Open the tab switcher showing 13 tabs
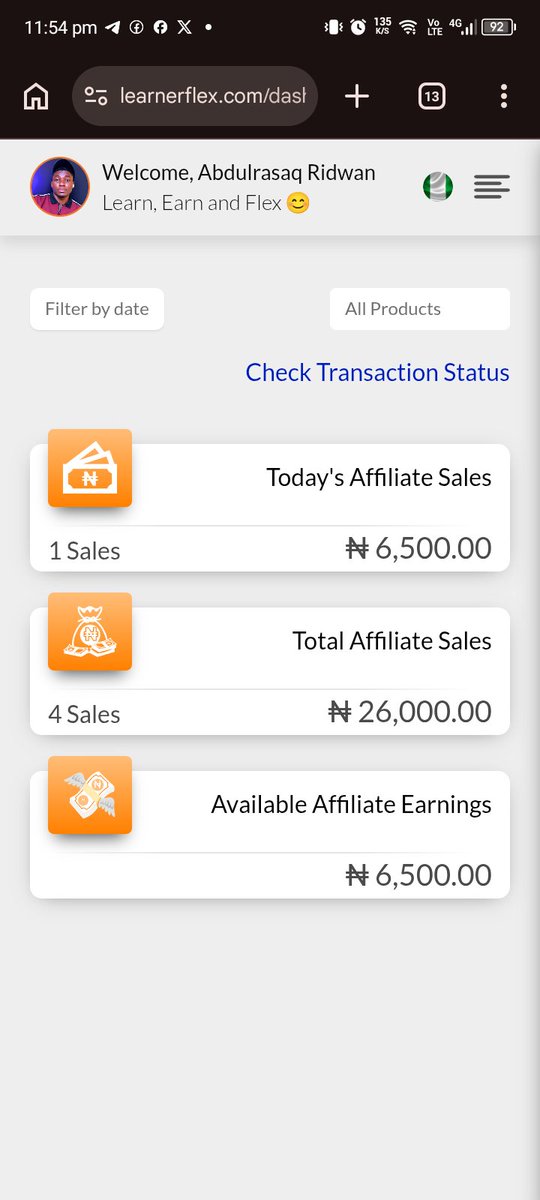The height and width of the screenshot is (1200, 540). (432, 96)
